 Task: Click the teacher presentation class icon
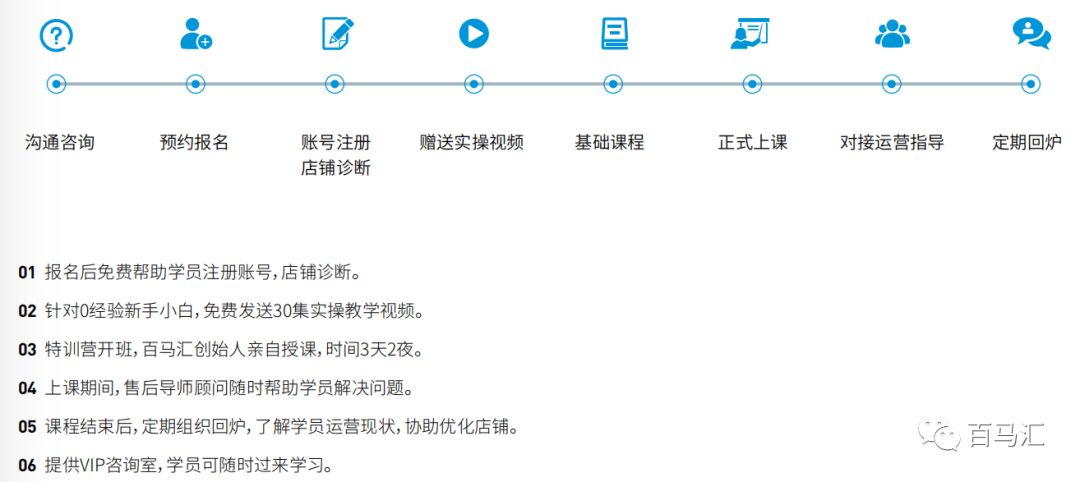(x=750, y=35)
